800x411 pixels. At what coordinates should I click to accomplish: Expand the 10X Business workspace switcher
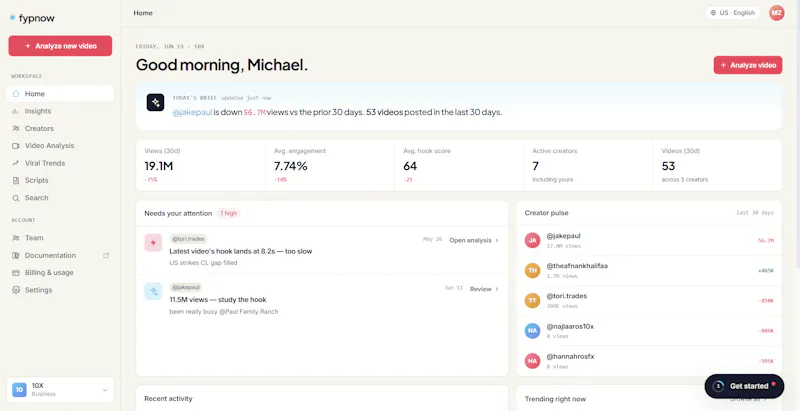tap(60, 390)
